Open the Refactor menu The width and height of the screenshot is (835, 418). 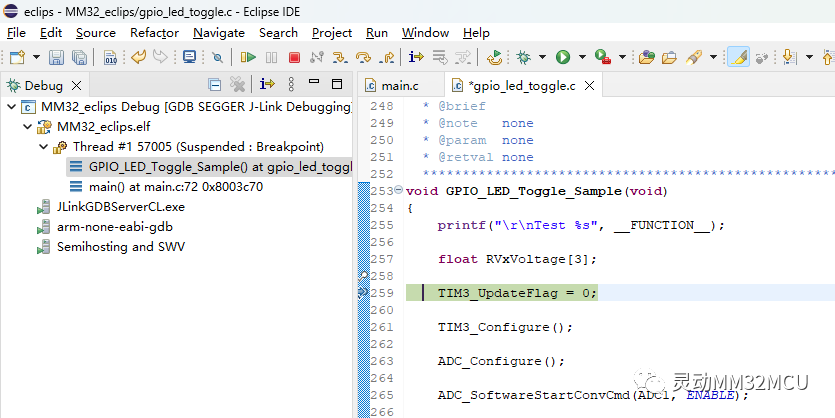click(154, 33)
